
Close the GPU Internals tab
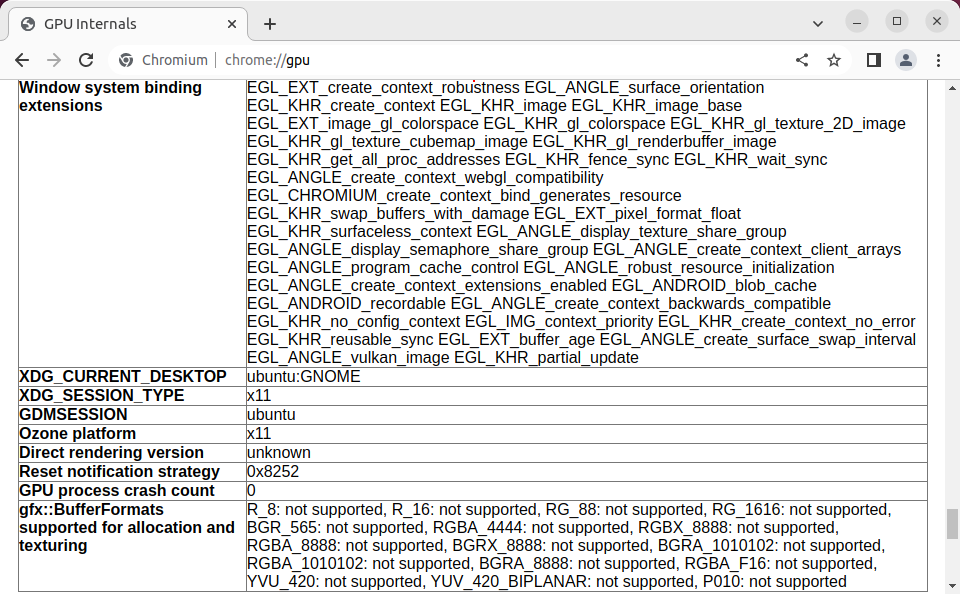[x=232, y=24]
